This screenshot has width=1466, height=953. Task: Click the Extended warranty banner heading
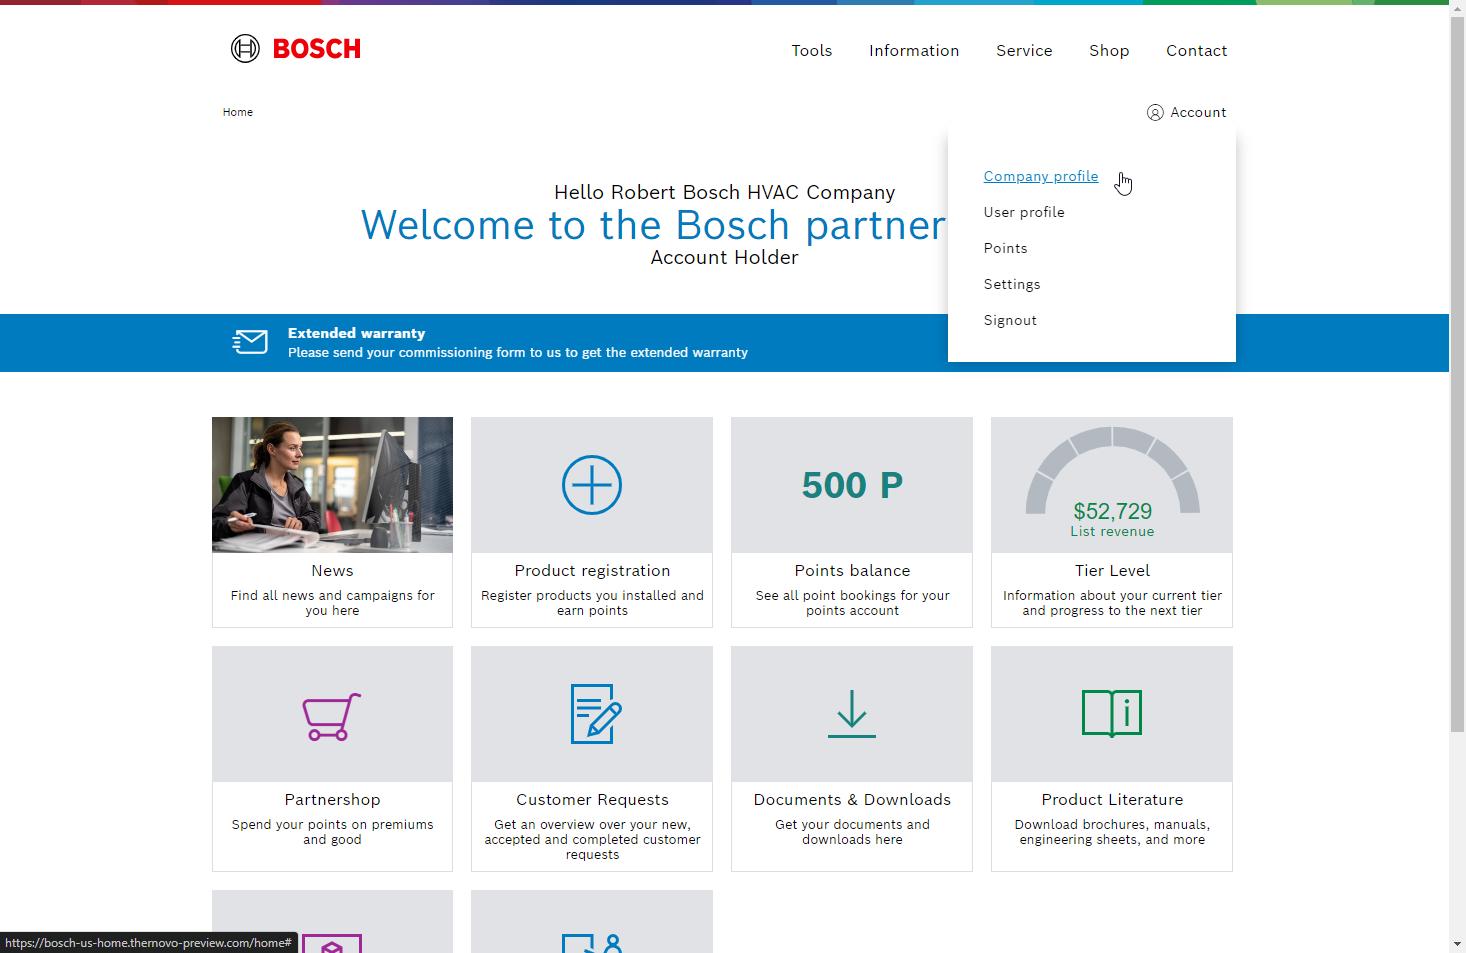[x=356, y=333]
